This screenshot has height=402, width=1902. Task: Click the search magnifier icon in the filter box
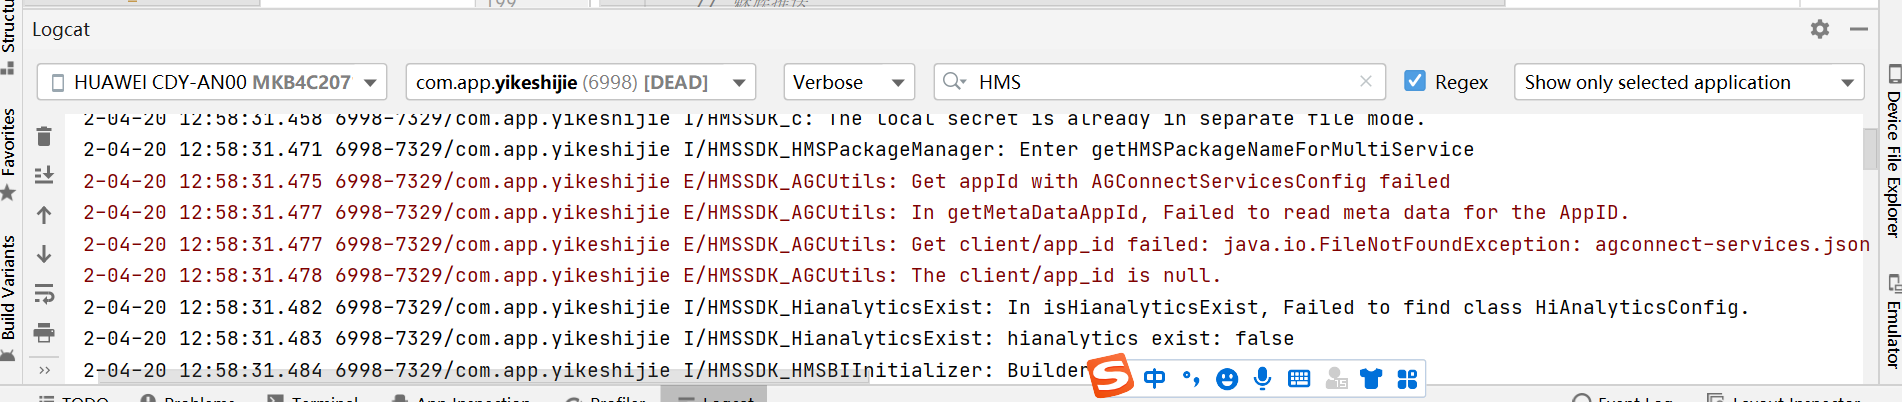click(954, 82)
